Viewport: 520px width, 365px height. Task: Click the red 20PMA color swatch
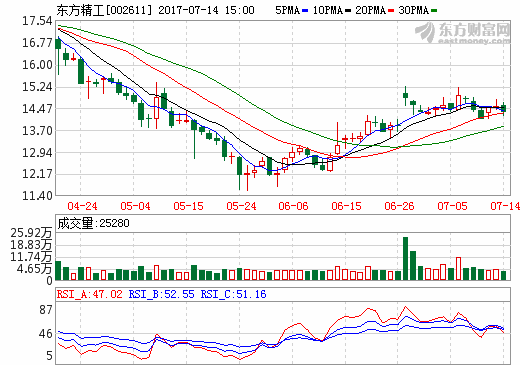click(x=391, y=11)
